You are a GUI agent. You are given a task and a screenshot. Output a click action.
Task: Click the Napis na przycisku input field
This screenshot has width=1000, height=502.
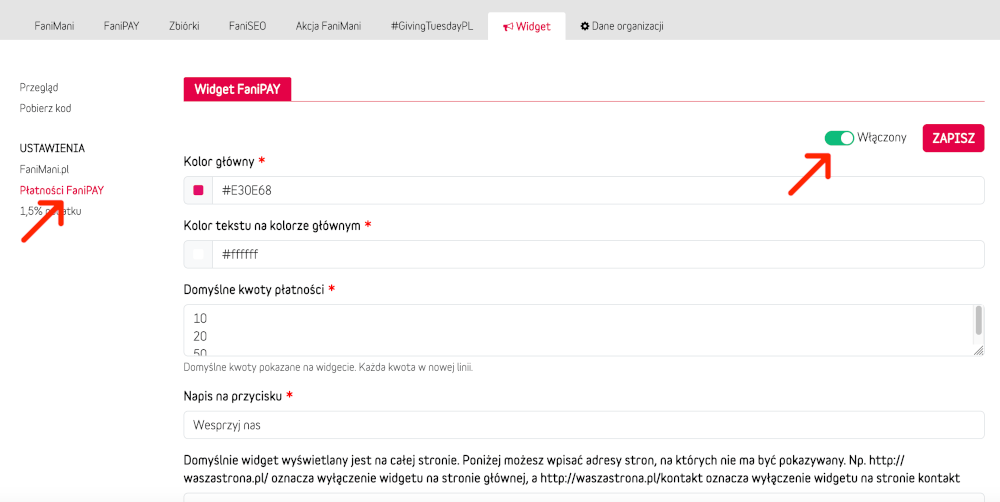click(584, 425)
